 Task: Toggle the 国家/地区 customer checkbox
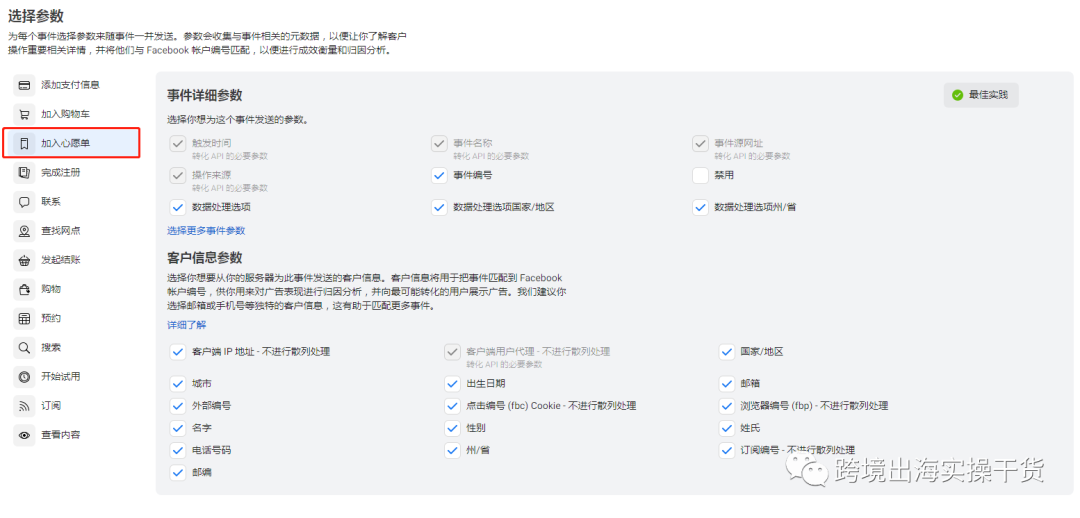[727, 352]
